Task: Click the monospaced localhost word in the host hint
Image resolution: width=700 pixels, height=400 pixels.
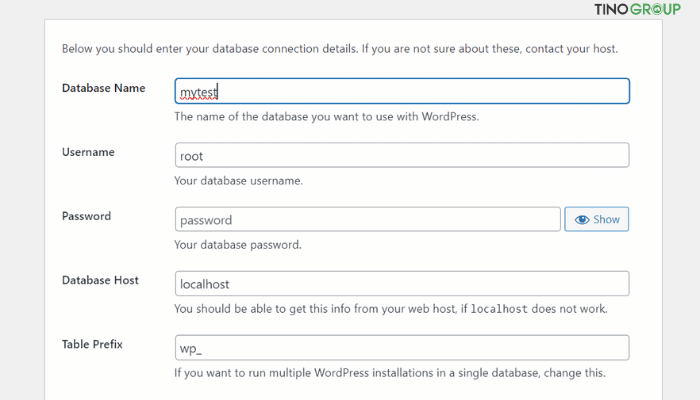Action: tap(499, 309)
